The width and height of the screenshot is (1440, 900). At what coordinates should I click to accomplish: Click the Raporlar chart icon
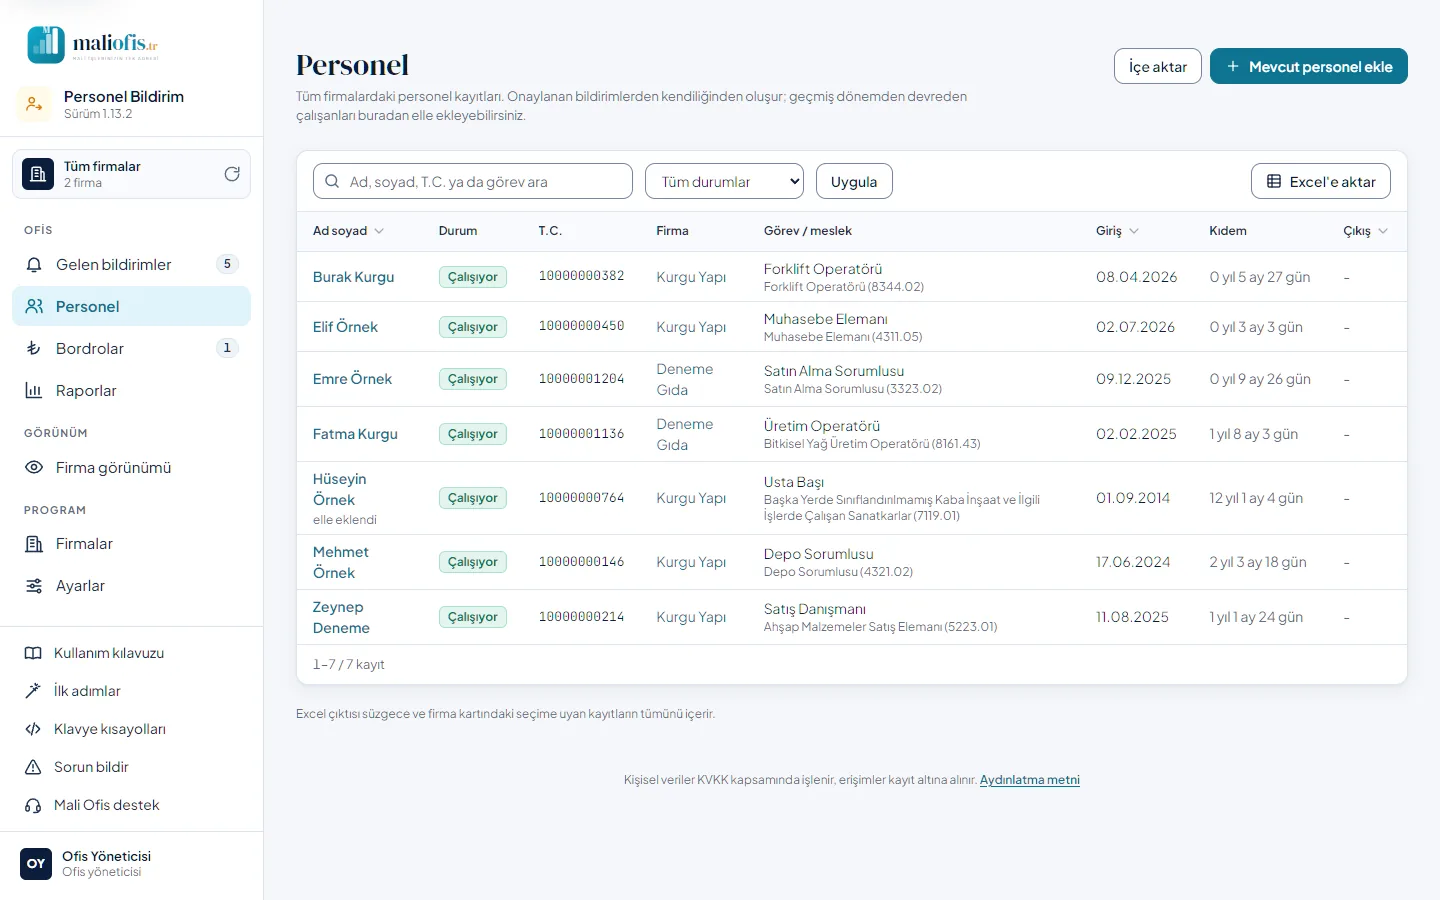34,391
